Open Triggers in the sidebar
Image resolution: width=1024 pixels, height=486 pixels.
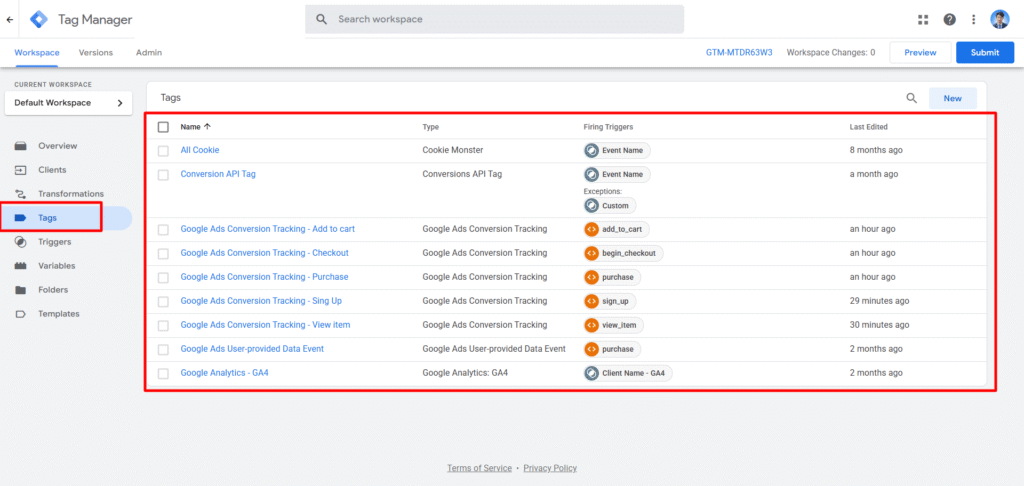click(x=56, y=242)
